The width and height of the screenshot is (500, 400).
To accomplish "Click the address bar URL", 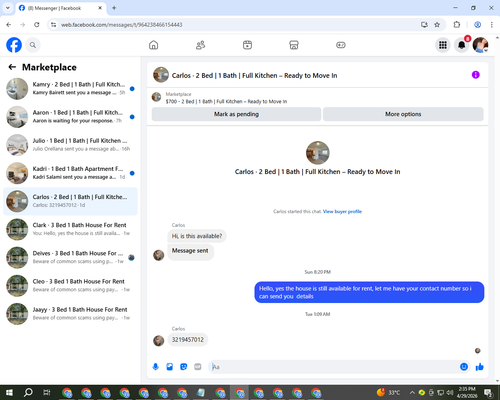I will coord(122,25).
